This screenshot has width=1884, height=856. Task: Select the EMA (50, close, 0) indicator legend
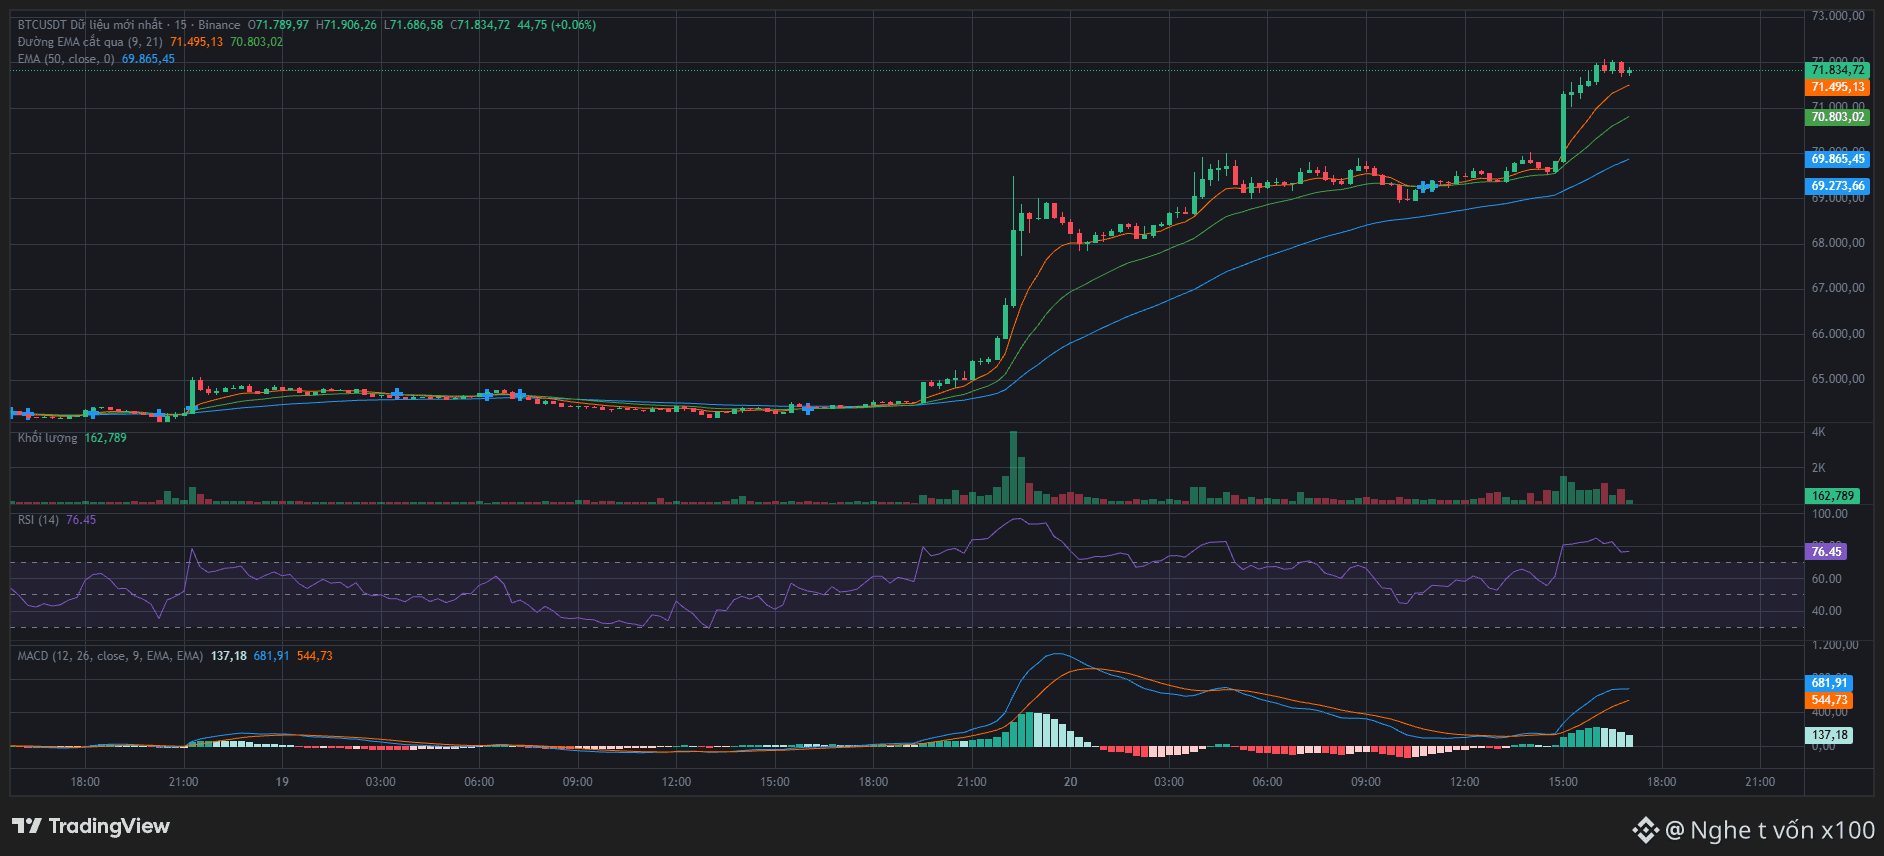[x=66, y=59]
